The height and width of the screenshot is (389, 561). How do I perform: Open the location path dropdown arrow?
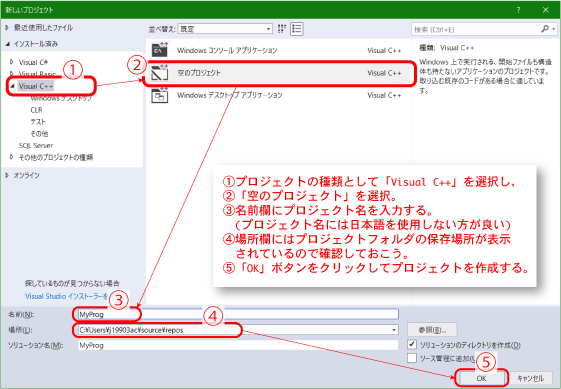(x=394, y=330)
